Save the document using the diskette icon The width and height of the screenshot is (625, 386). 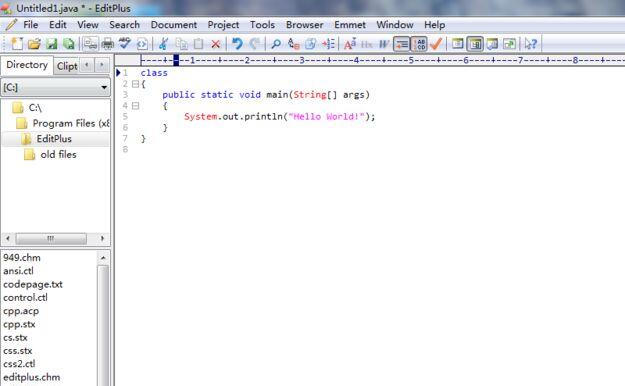(51, 43)
